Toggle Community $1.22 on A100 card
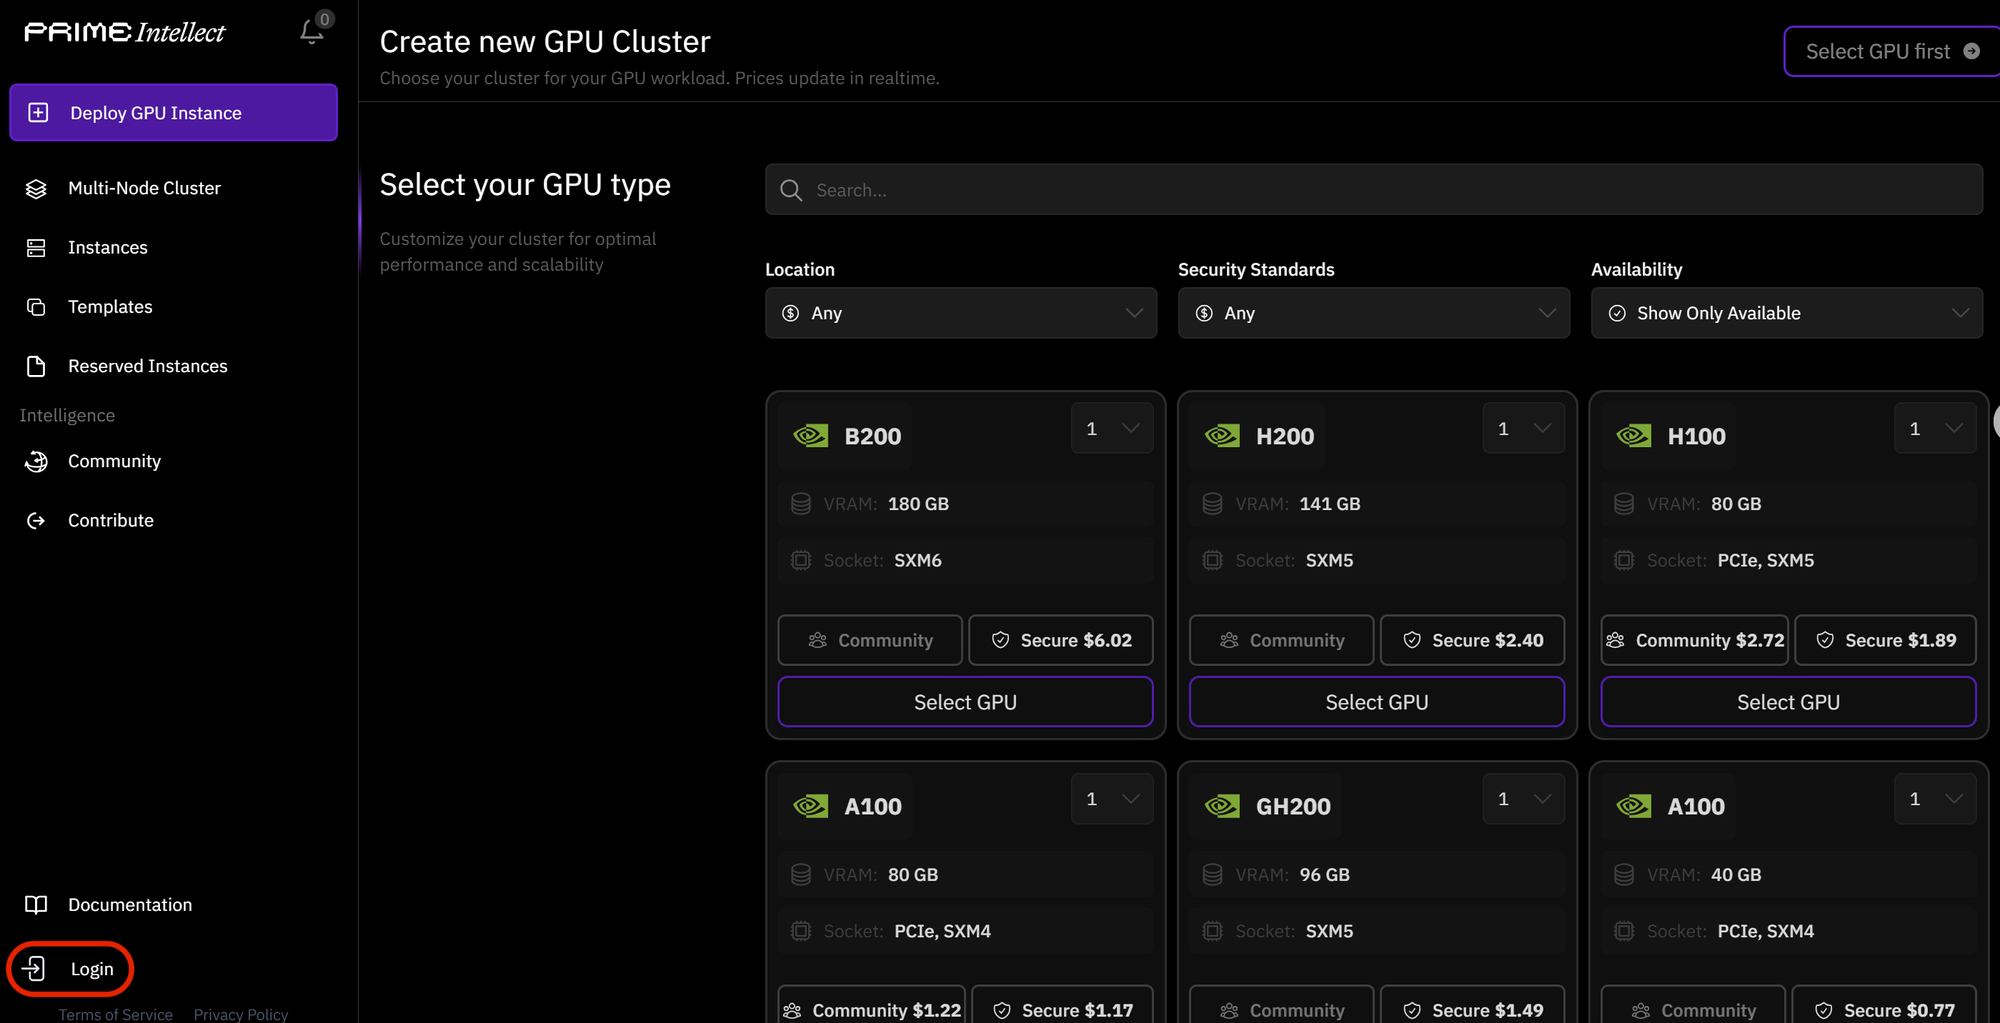2000x1023 pixels. point(872,1005)
